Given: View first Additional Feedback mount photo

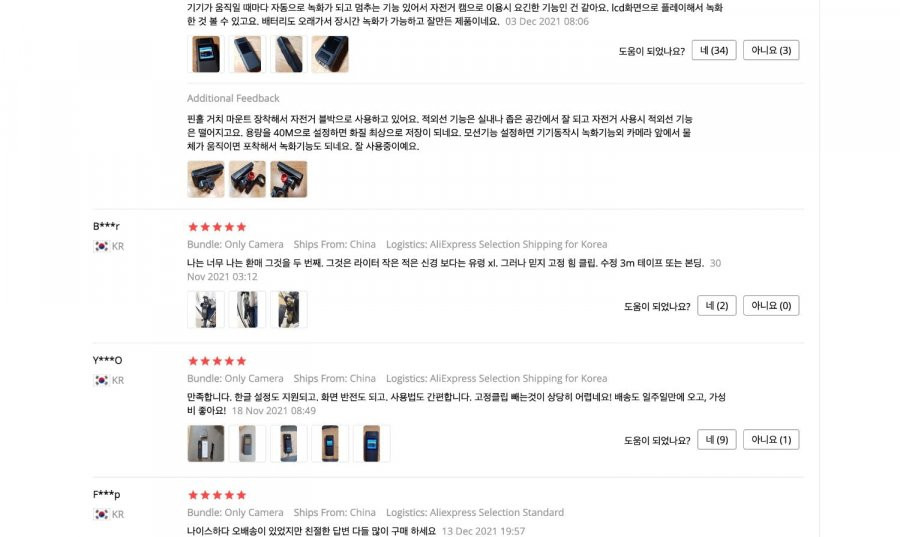Looking at the screenshot, I should (x=205, y=179).
